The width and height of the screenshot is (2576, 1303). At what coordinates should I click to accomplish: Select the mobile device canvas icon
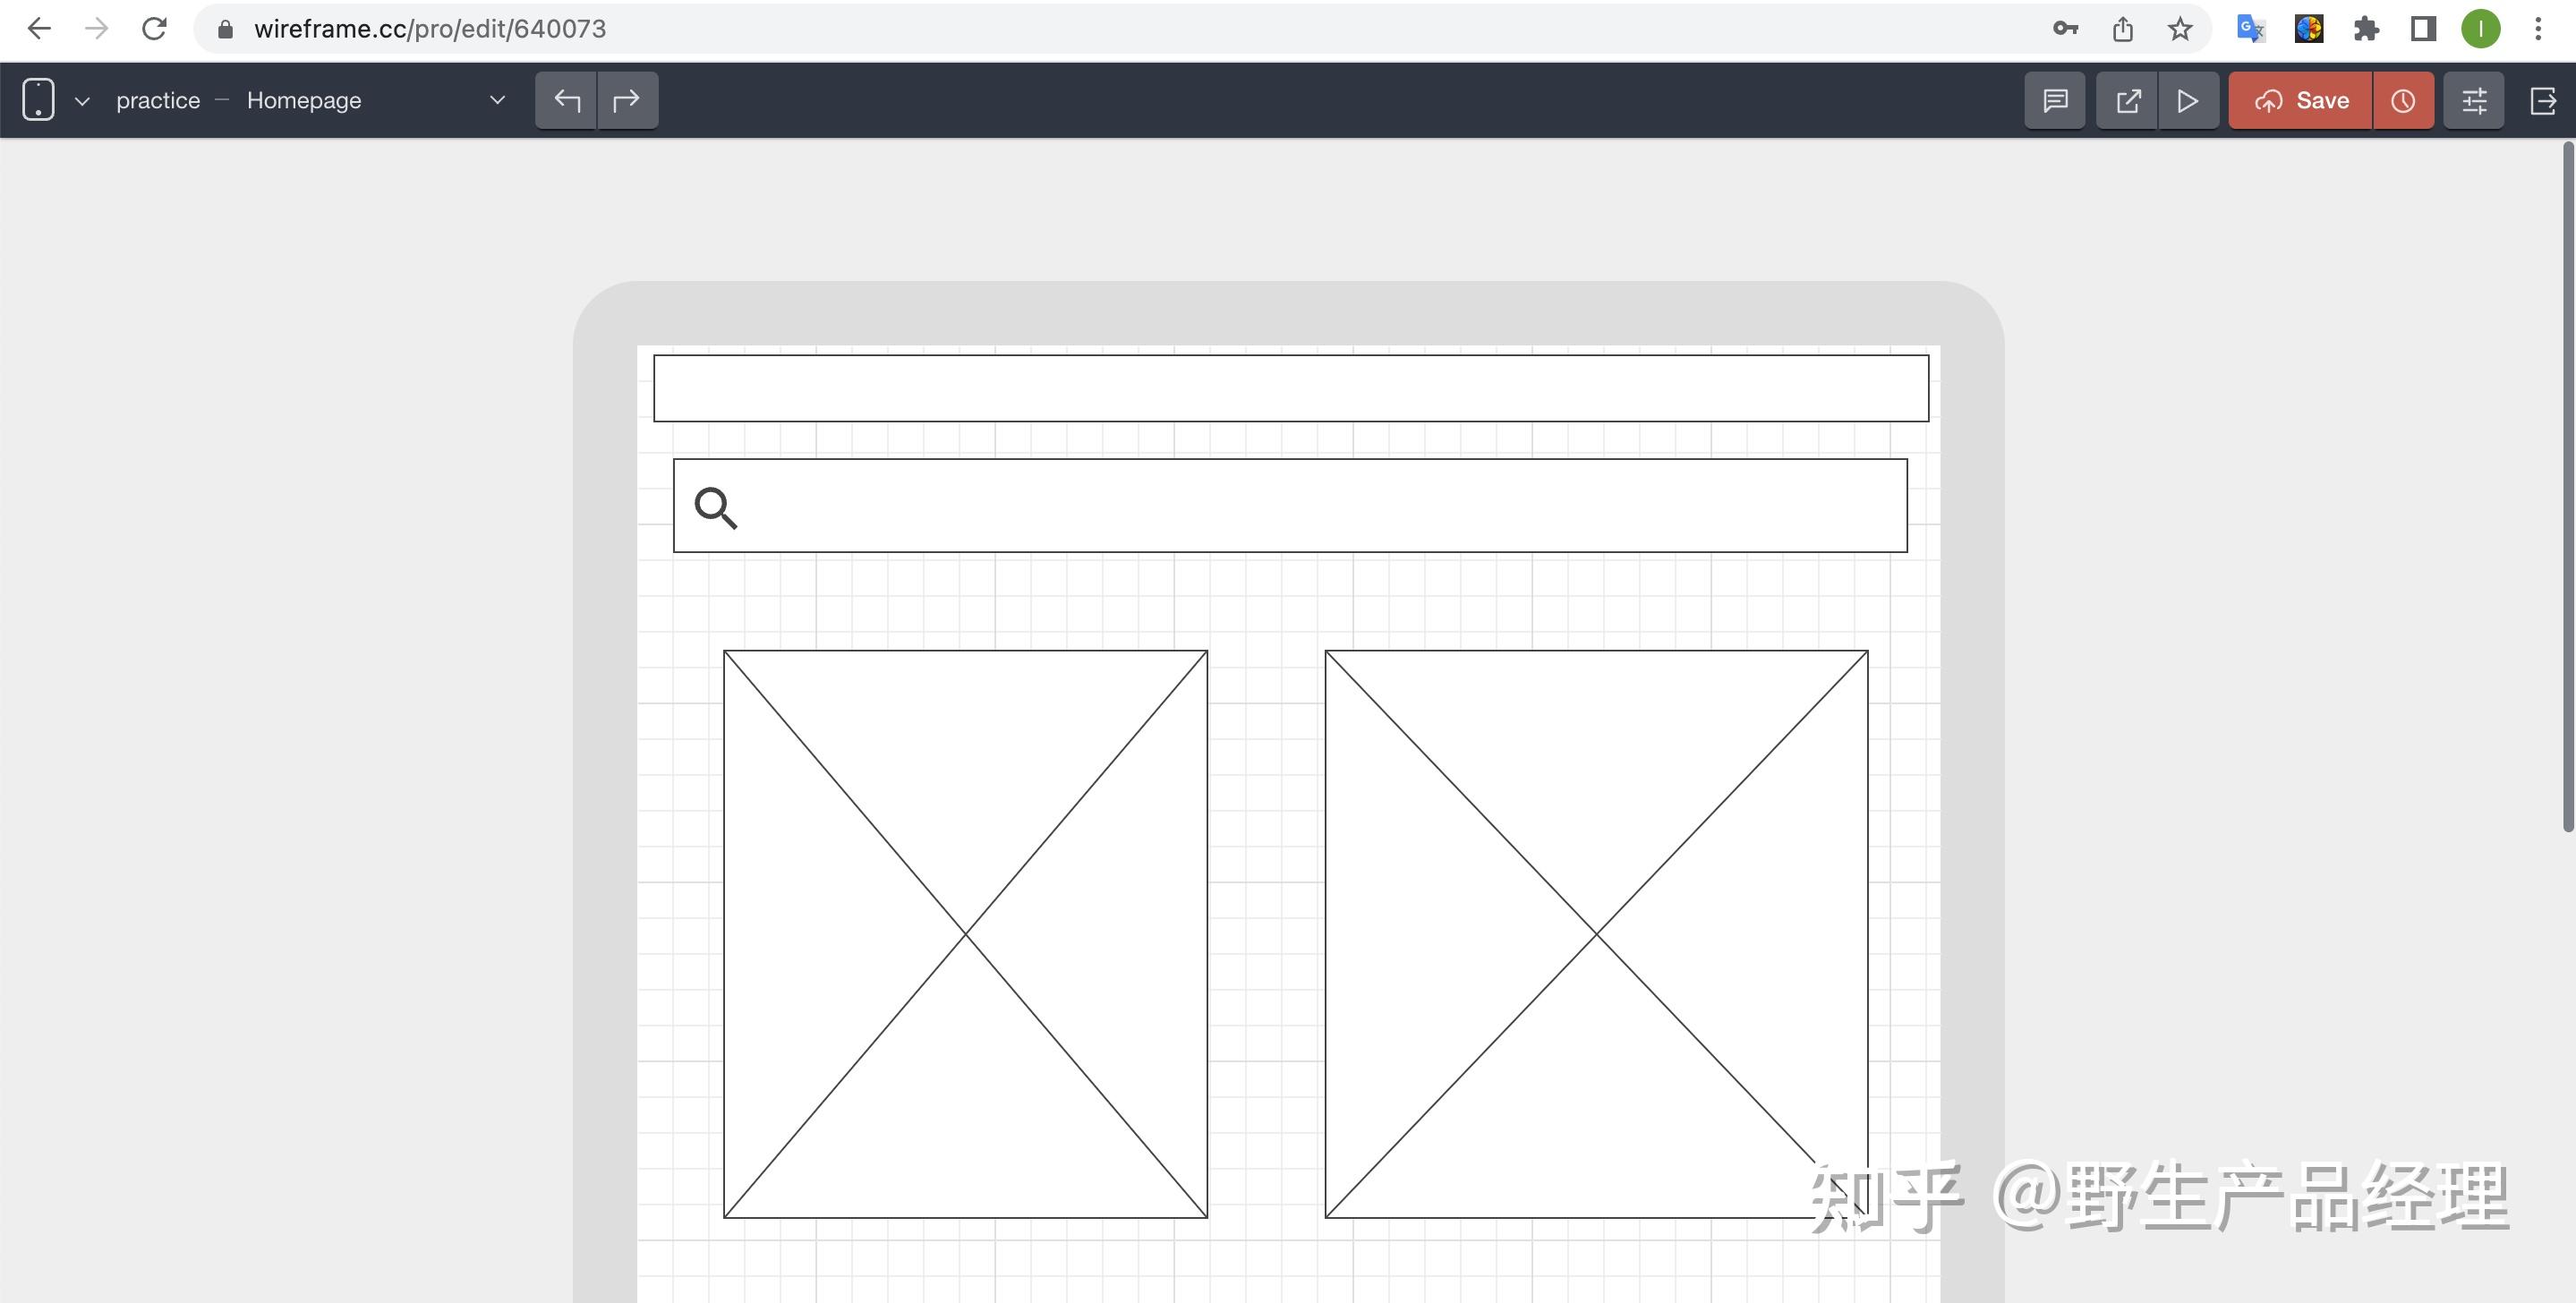[x=38, y=100]
